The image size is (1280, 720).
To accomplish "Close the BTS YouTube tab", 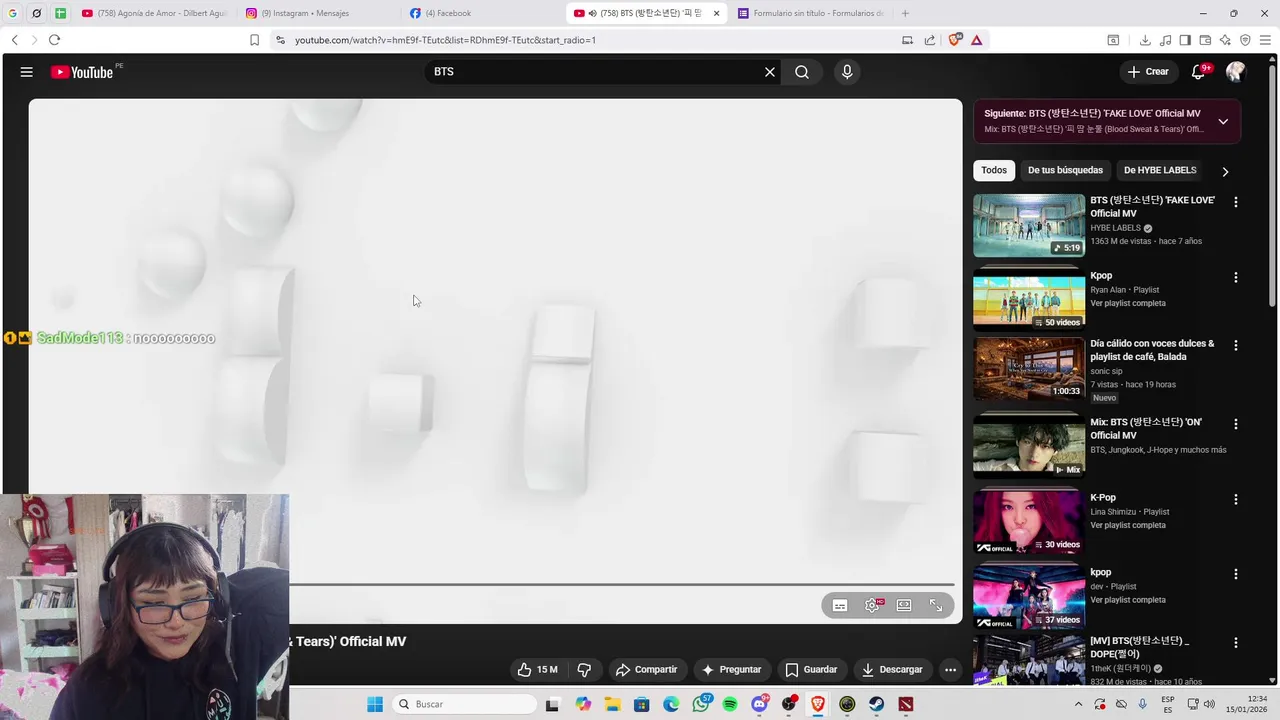I will point(716,13).
